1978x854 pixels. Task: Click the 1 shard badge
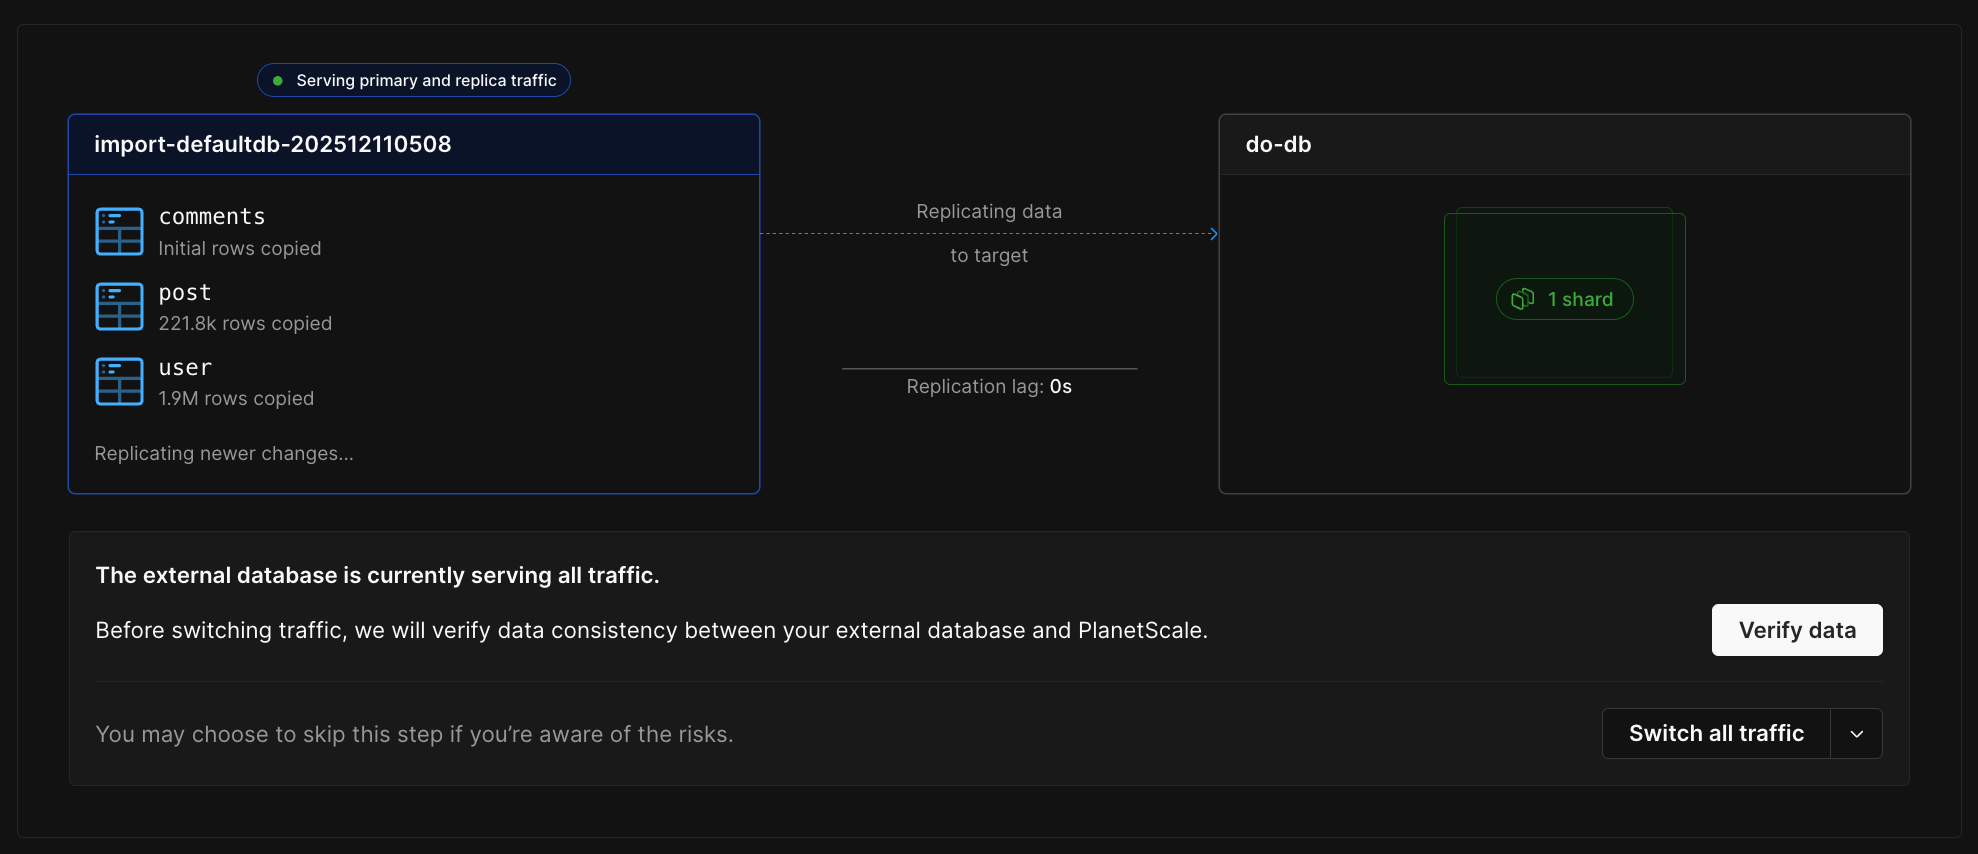pos(1564,299)
